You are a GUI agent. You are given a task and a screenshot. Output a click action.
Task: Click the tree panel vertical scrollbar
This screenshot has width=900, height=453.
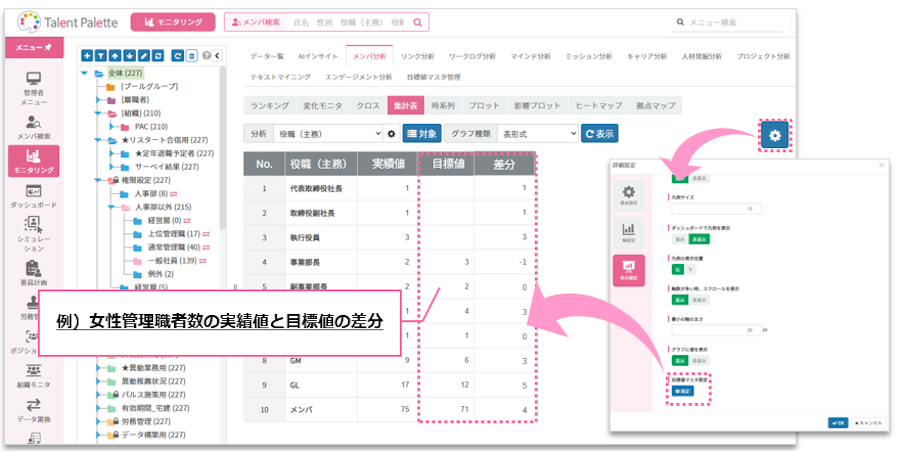[223, 149]
